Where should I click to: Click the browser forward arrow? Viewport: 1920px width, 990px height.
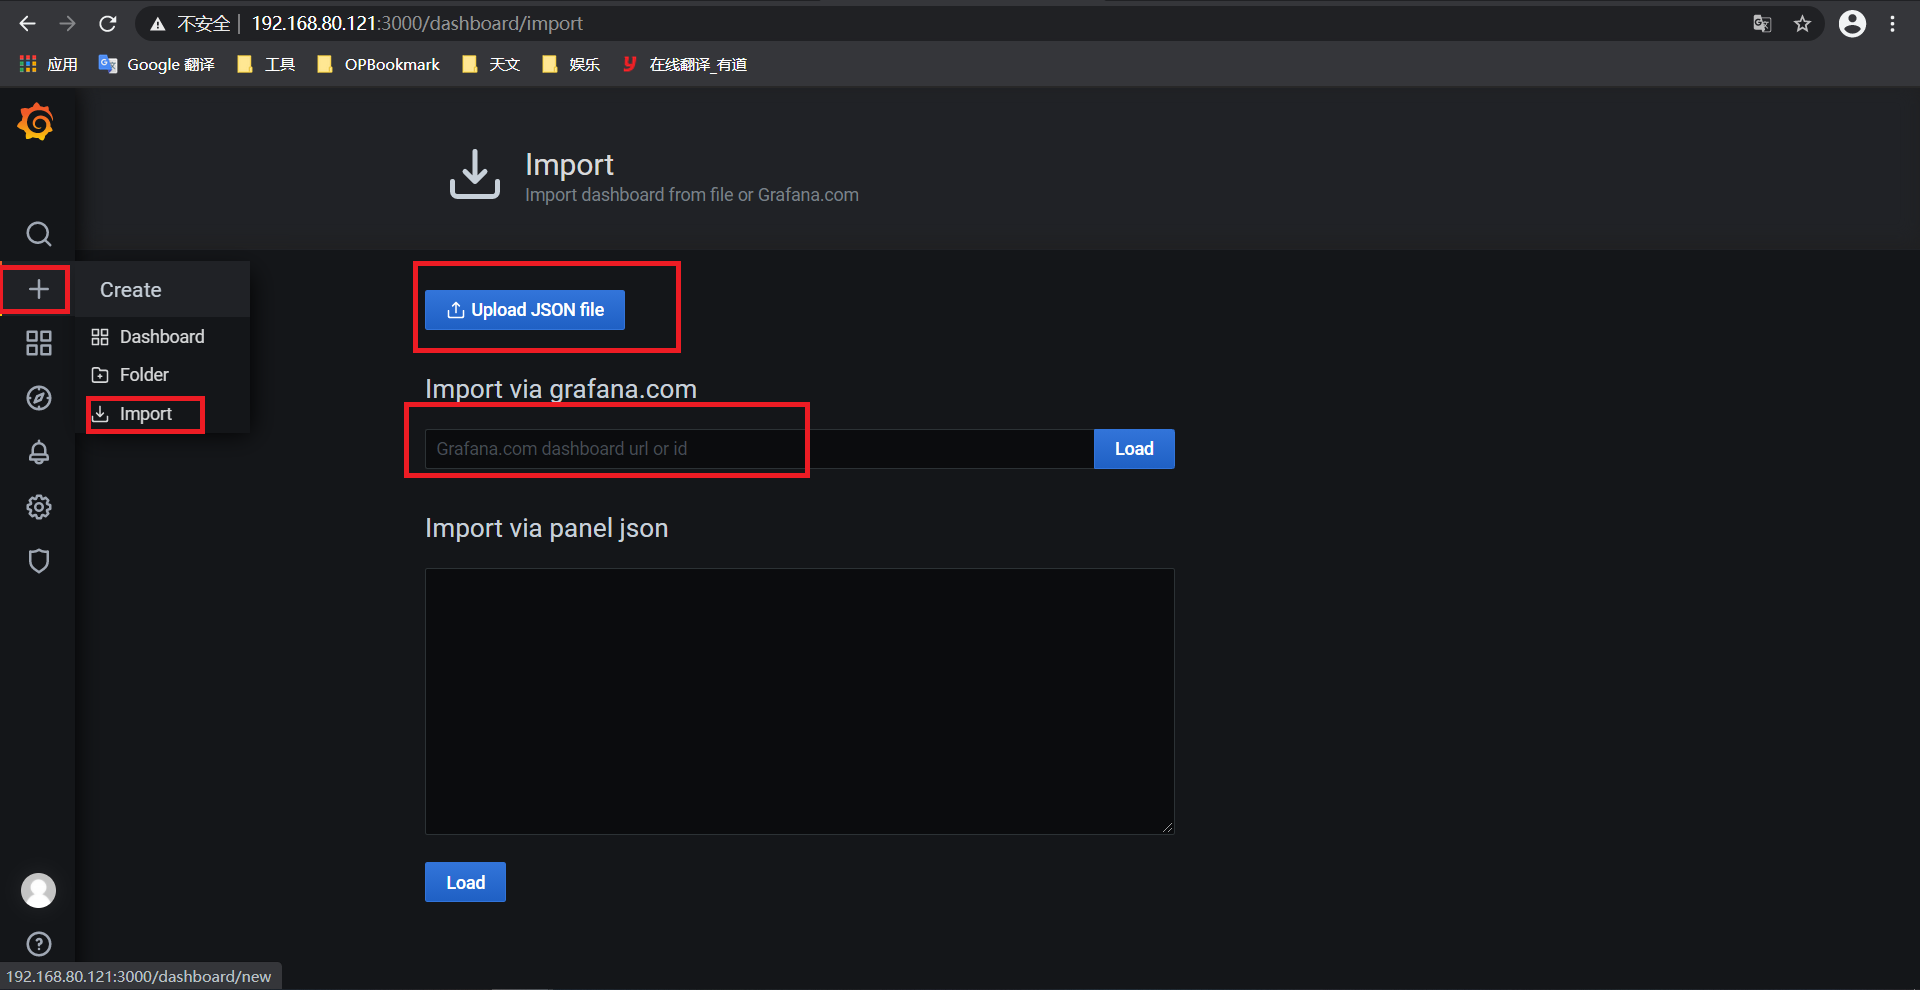click(67, 23)
